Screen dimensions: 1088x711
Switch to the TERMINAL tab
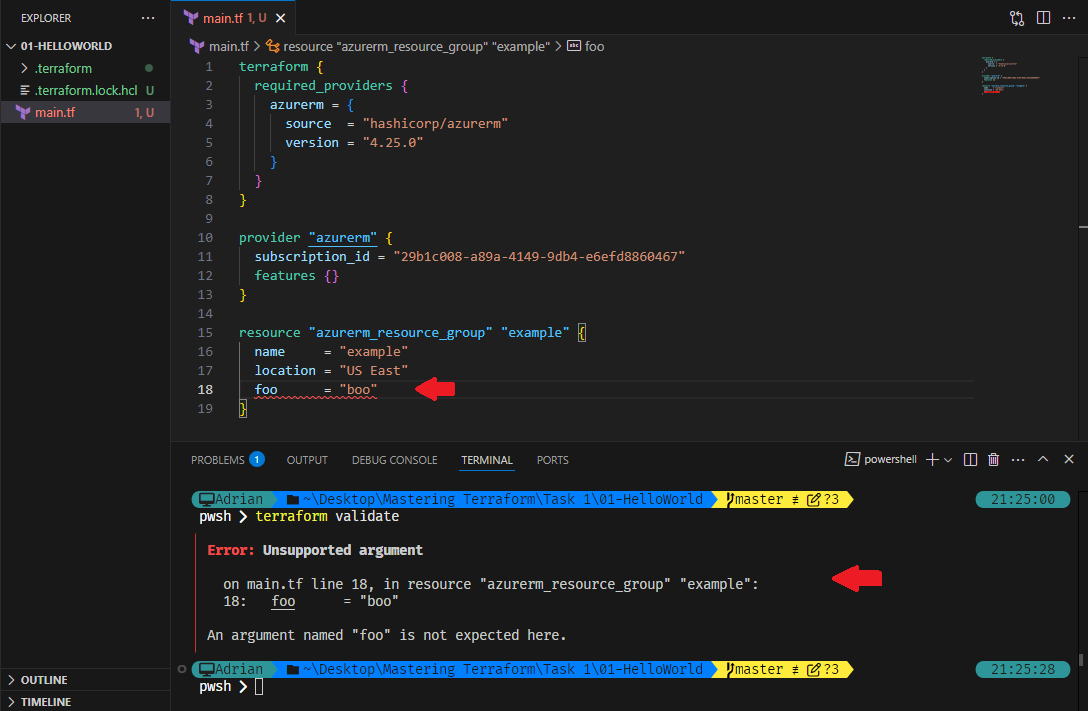[486, 460]
